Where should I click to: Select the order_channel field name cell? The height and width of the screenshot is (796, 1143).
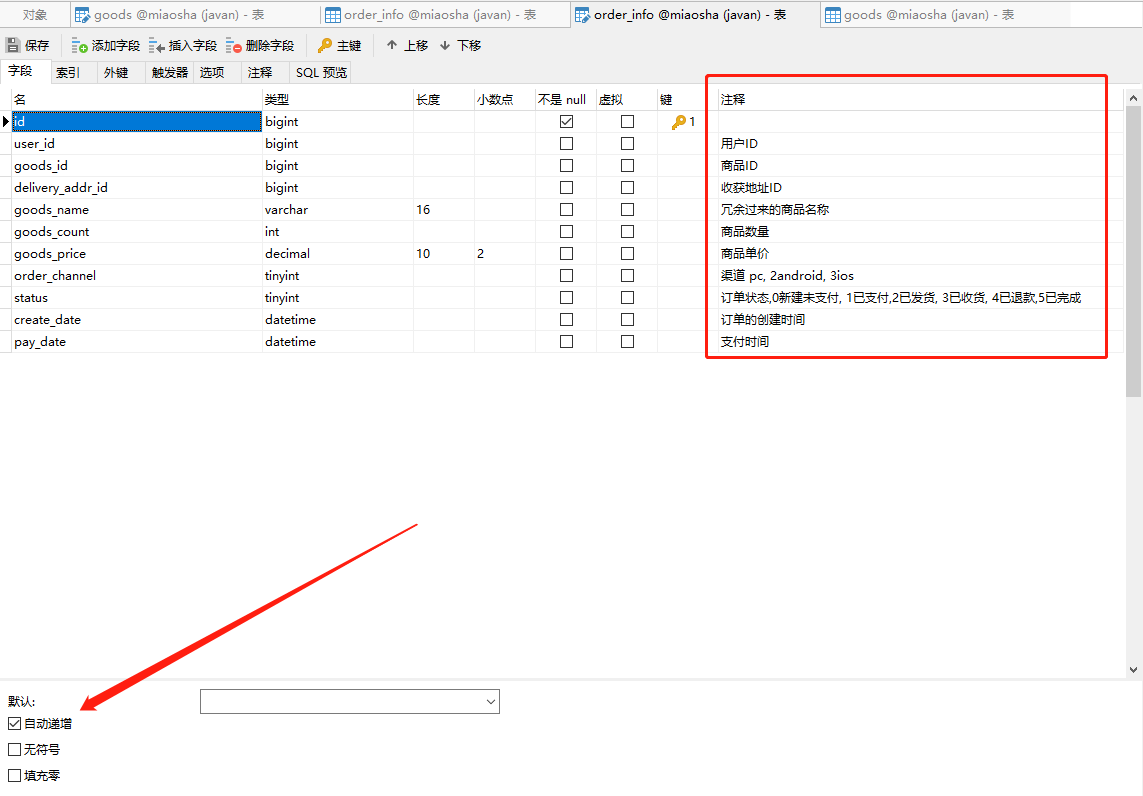(x=136, y=276)
